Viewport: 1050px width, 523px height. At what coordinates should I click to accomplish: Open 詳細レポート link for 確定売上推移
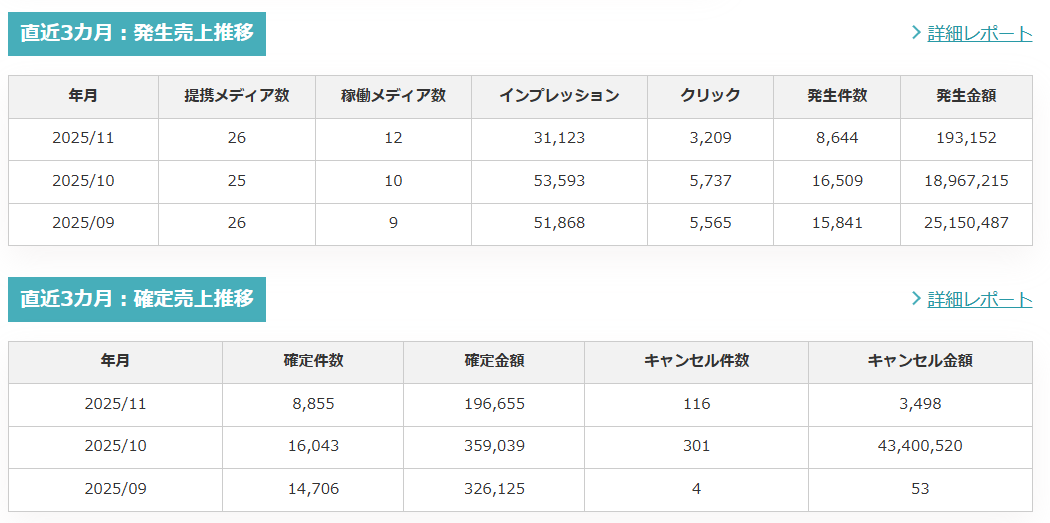point(979,299)
